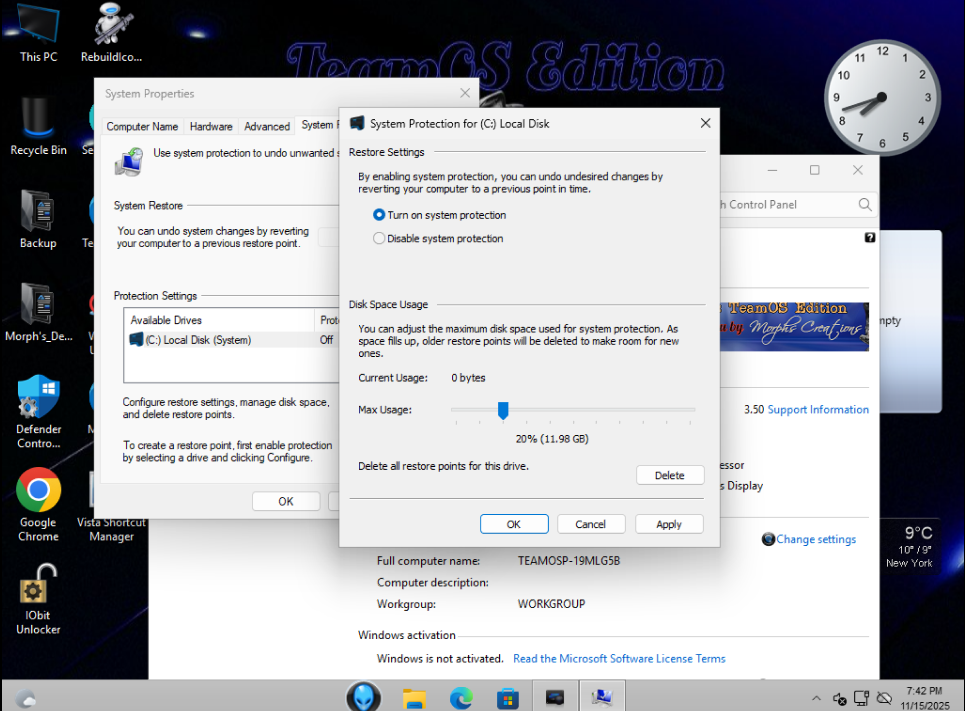Click the search magnifier in Control Panel
Screen dimensions: 965x711
865,204
